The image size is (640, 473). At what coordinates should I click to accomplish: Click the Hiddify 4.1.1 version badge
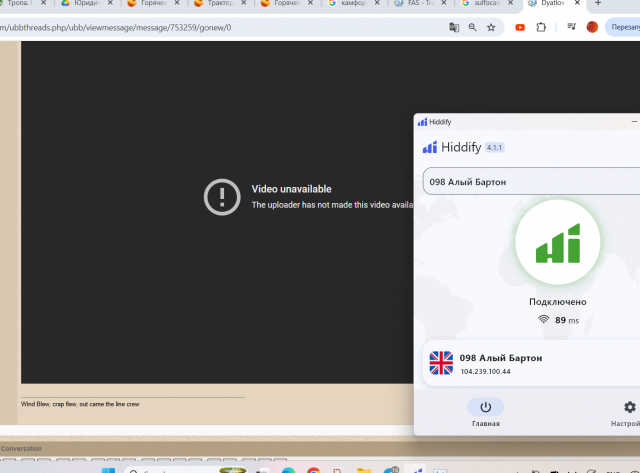point(495,147)
